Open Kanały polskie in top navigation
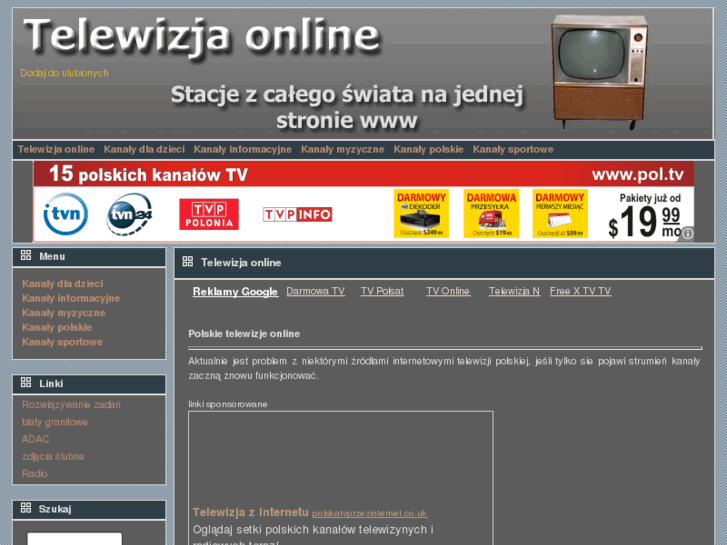This screenshot has width=727, height=545. click(x=428, y=149)
